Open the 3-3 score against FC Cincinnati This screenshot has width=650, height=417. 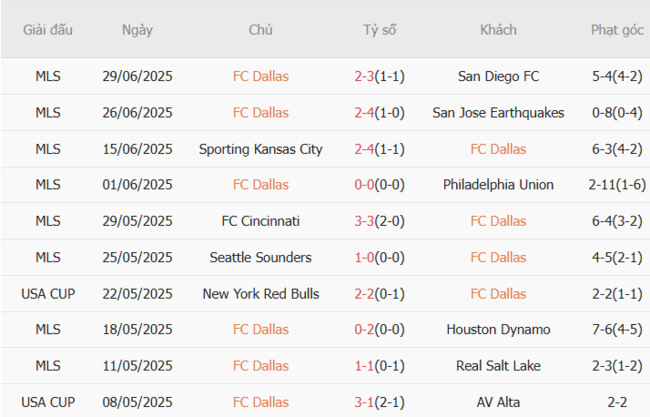(364, 221)
